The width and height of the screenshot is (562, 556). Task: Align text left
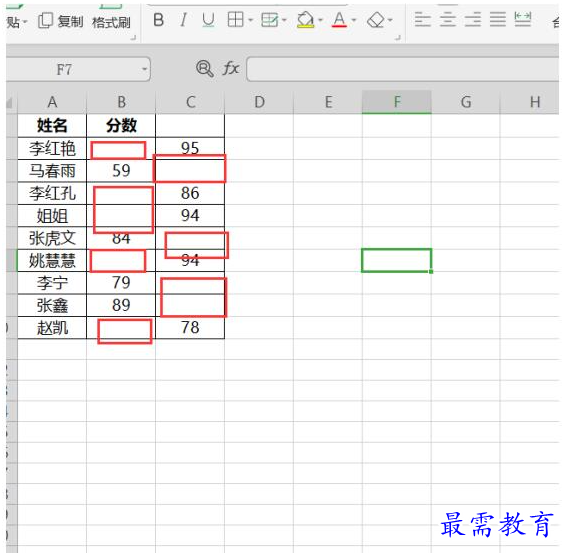tap(422, 19)
